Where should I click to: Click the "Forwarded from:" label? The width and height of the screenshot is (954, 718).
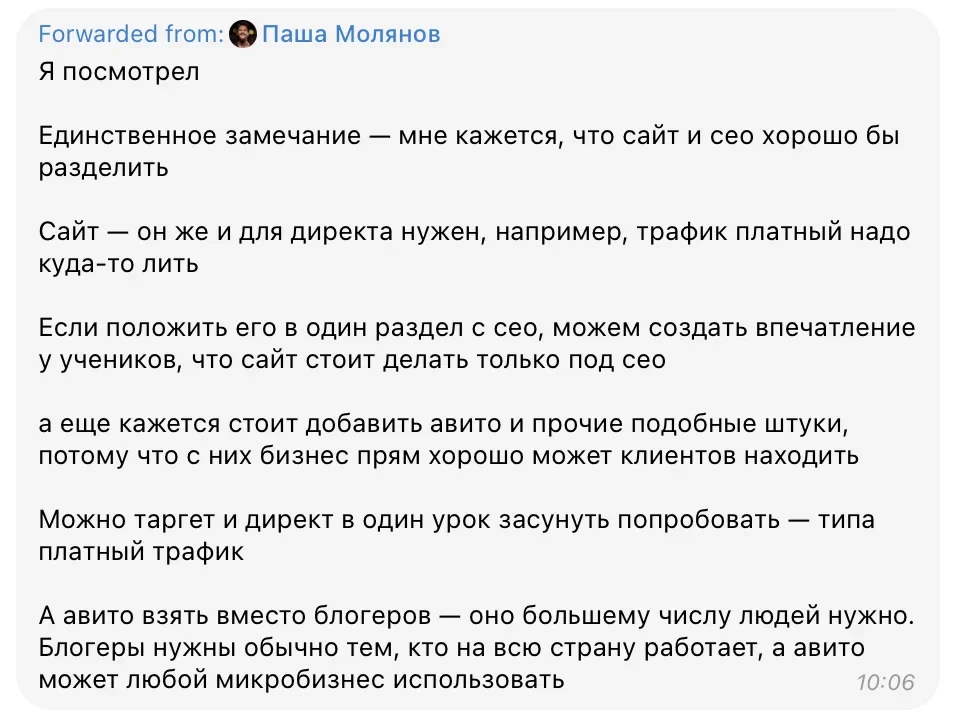pyautogui.click(x=130, y=35)
